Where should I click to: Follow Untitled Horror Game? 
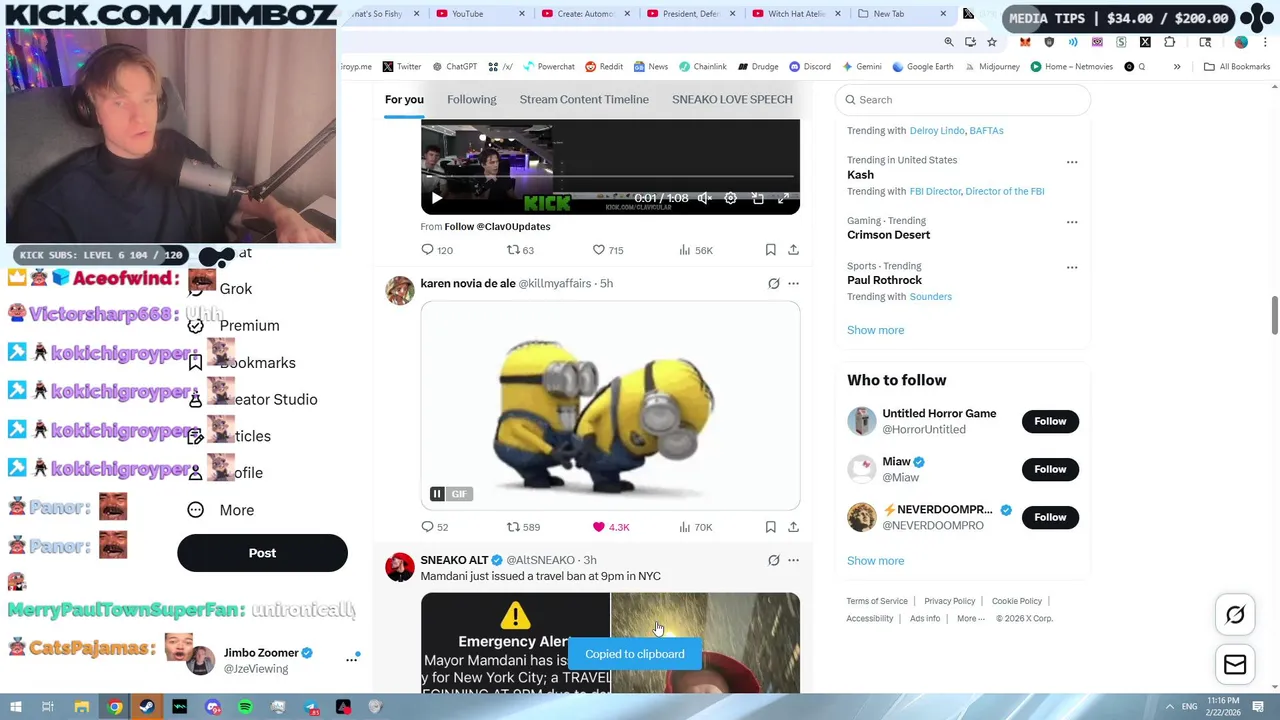[x=1050, y=421]
